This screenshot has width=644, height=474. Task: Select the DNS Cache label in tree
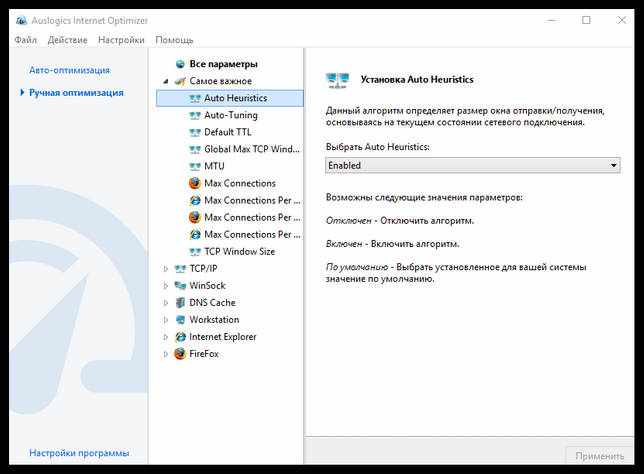point(212,303)
